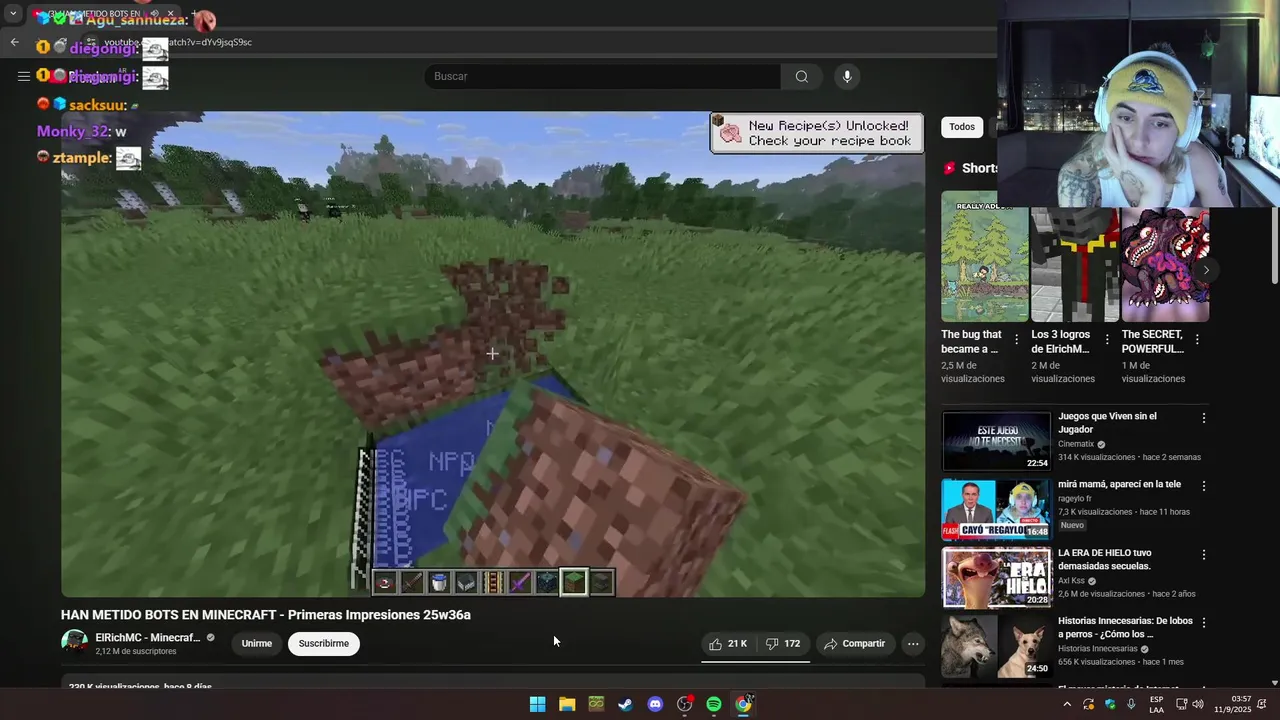Click title 'Juegos que Viven sin el Jugador'

(x=1107, y=423)
